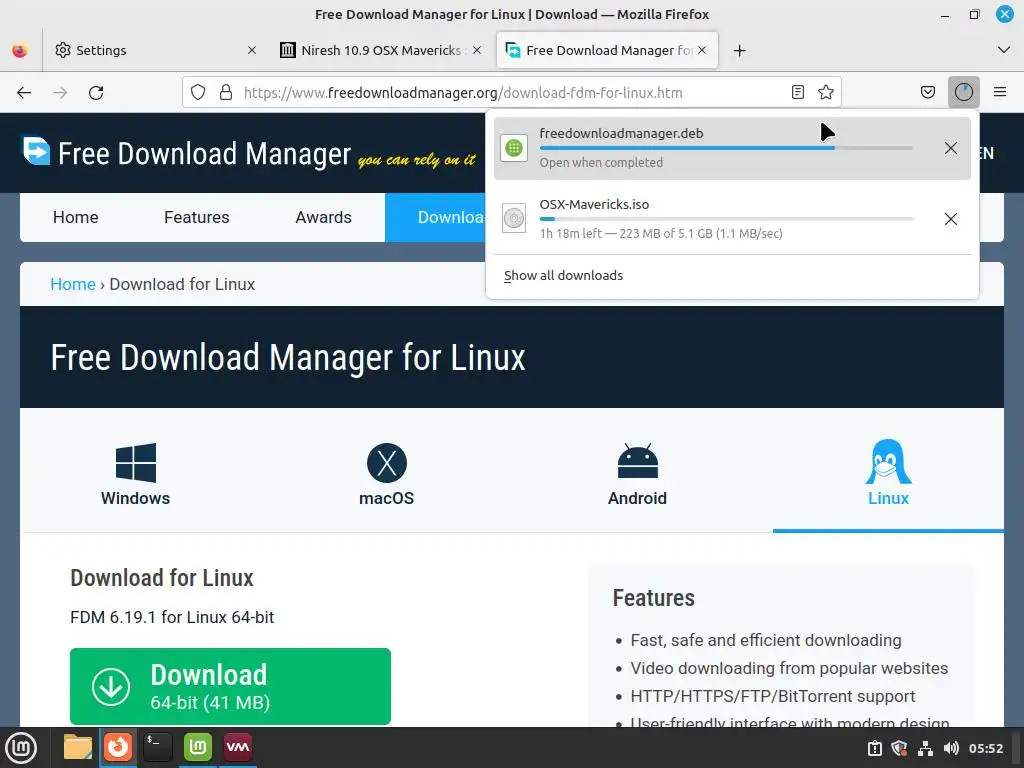Bookmark this page with the star
Viewport: 1024px width, 768px height.
click(825, 92)
